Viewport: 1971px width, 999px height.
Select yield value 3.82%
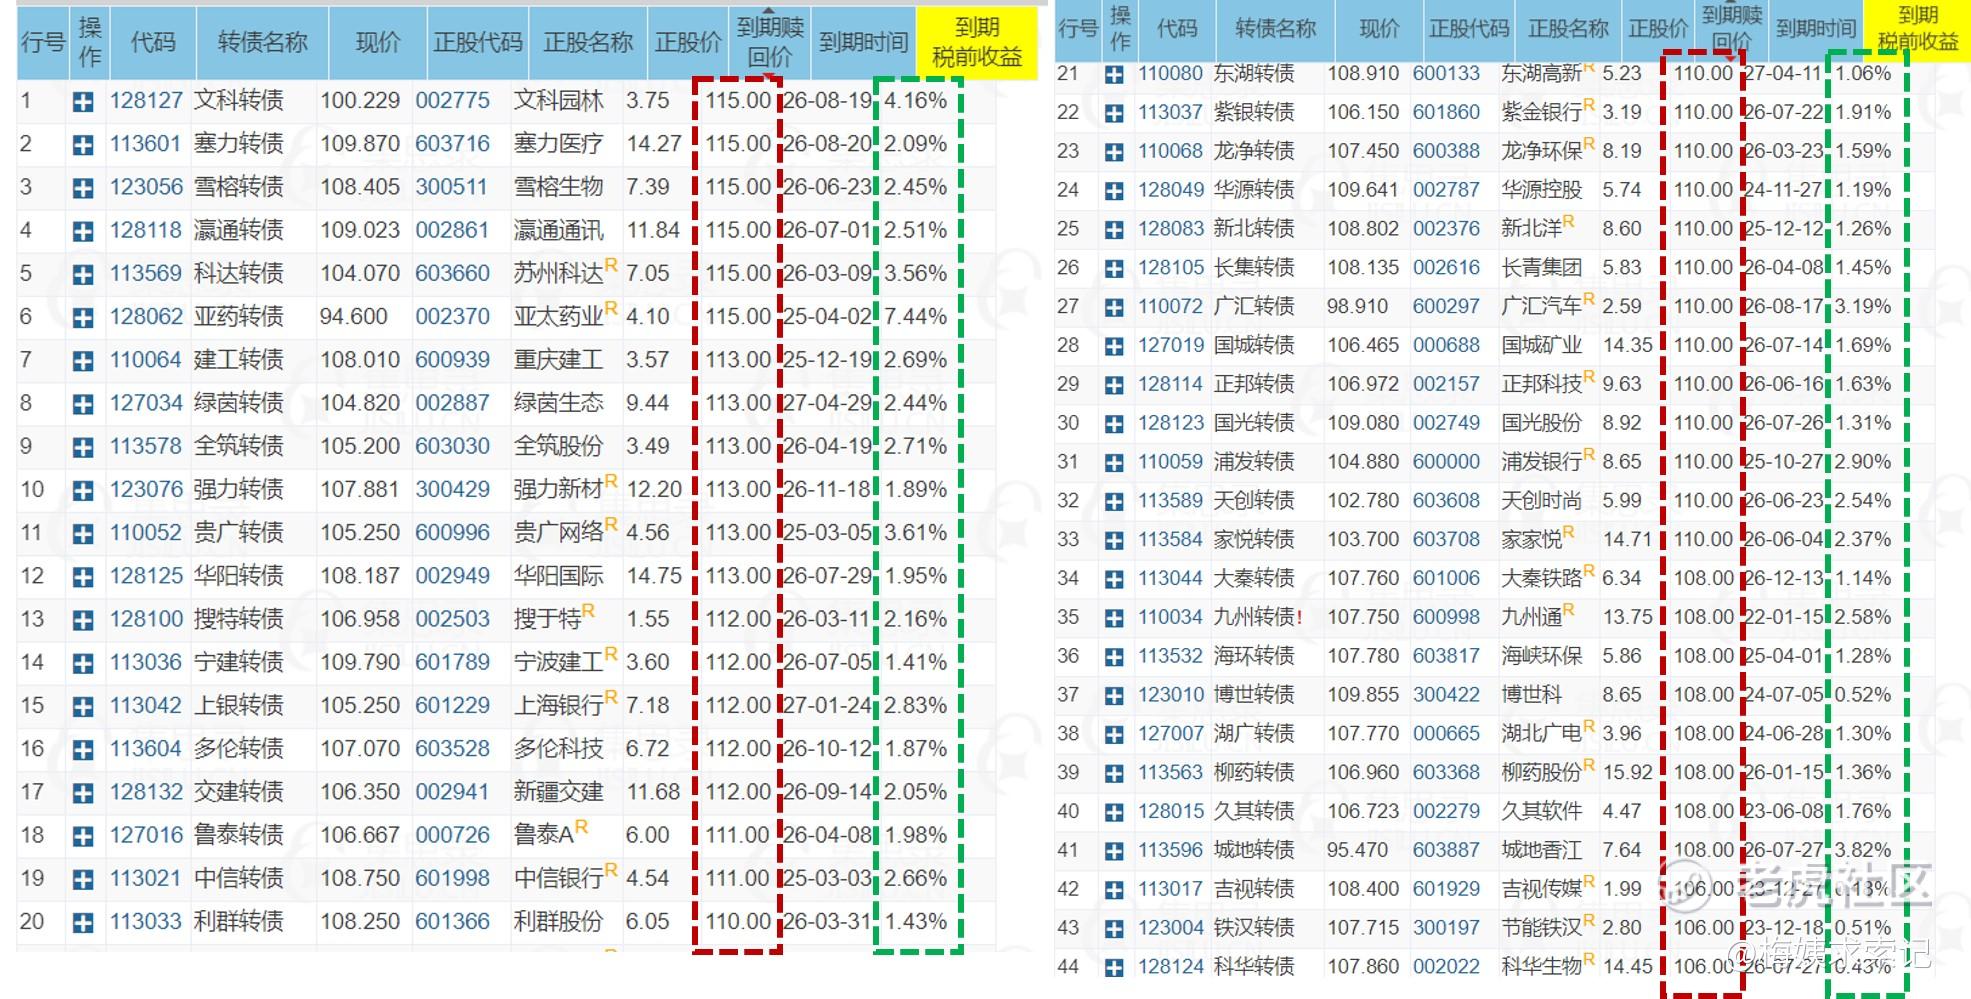[x=1863, y=850]
